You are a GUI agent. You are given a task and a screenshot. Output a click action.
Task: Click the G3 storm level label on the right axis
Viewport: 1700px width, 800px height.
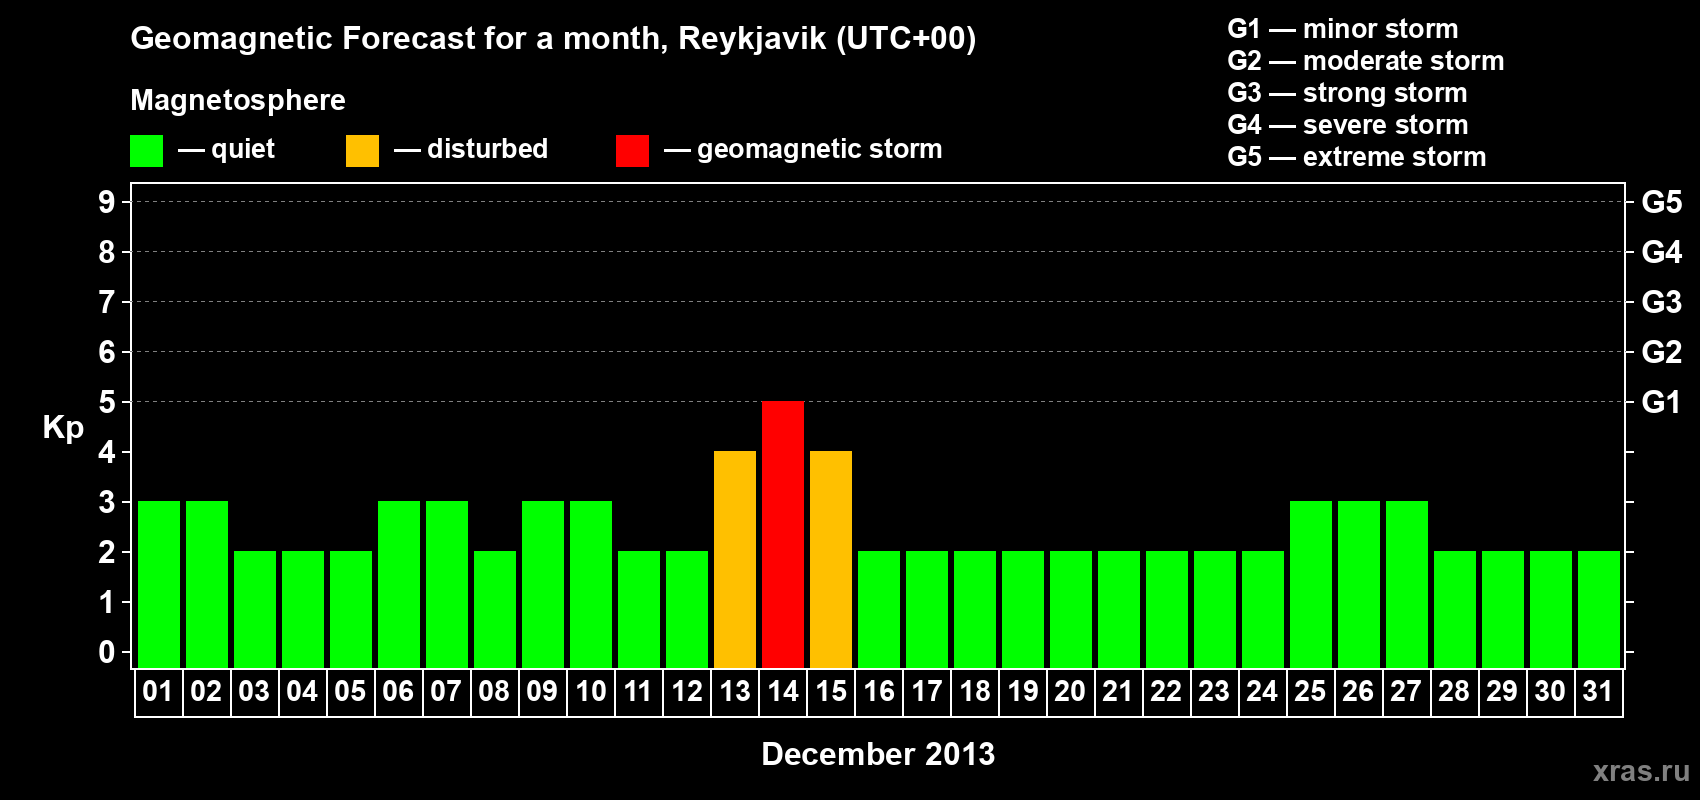pyautogui.click(x=1661, y=302)
